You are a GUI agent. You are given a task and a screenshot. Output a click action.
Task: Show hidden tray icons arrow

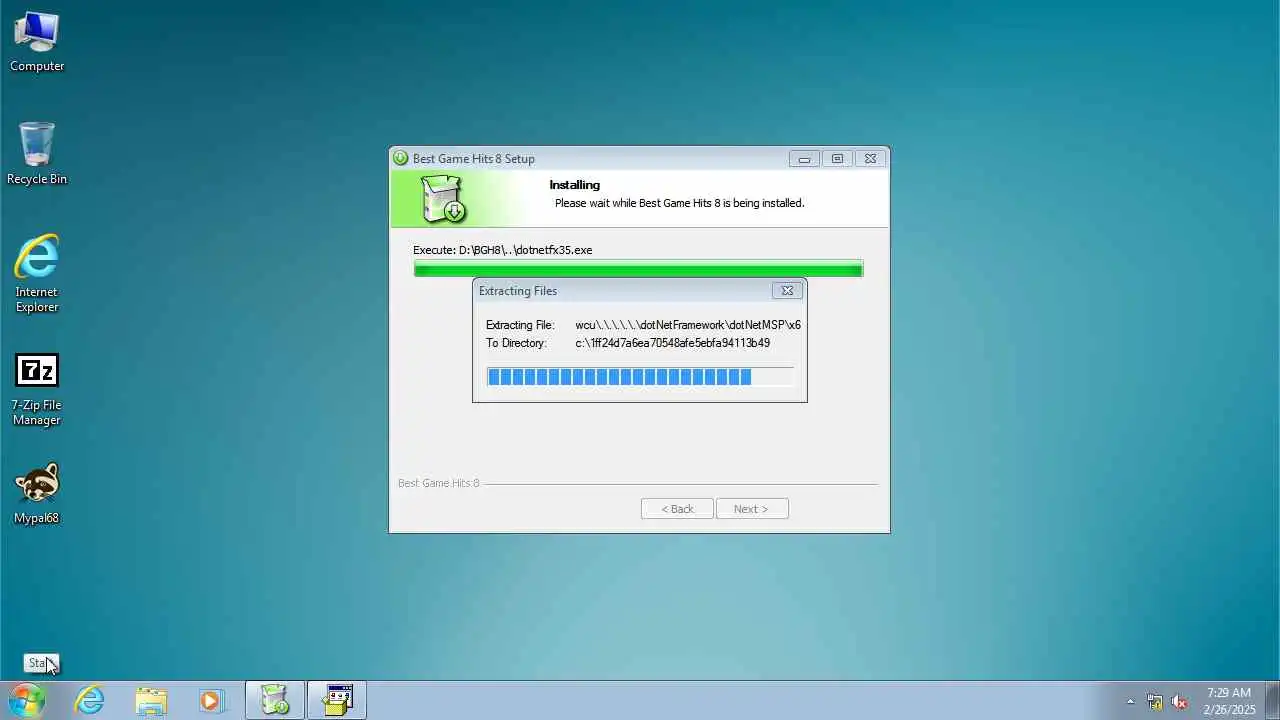(x=1131, y=701)
